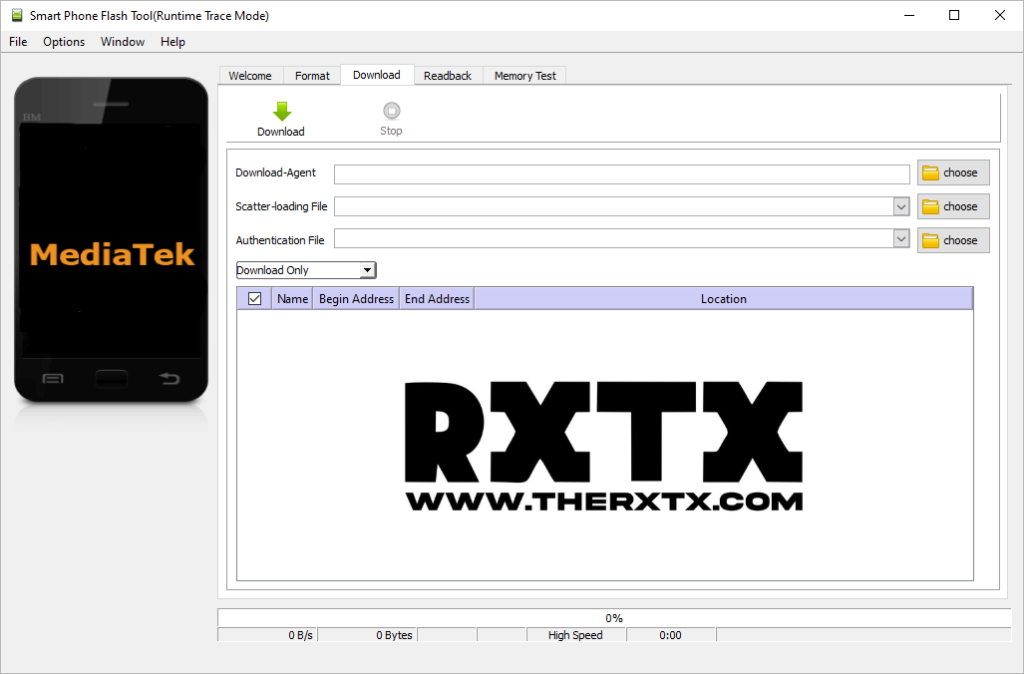
Task: Open the Download Only dropdown
Action: [366, 269]
